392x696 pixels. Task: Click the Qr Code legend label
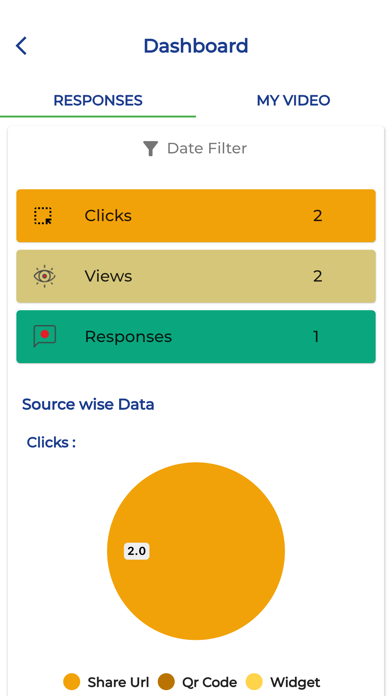(210, 682)
